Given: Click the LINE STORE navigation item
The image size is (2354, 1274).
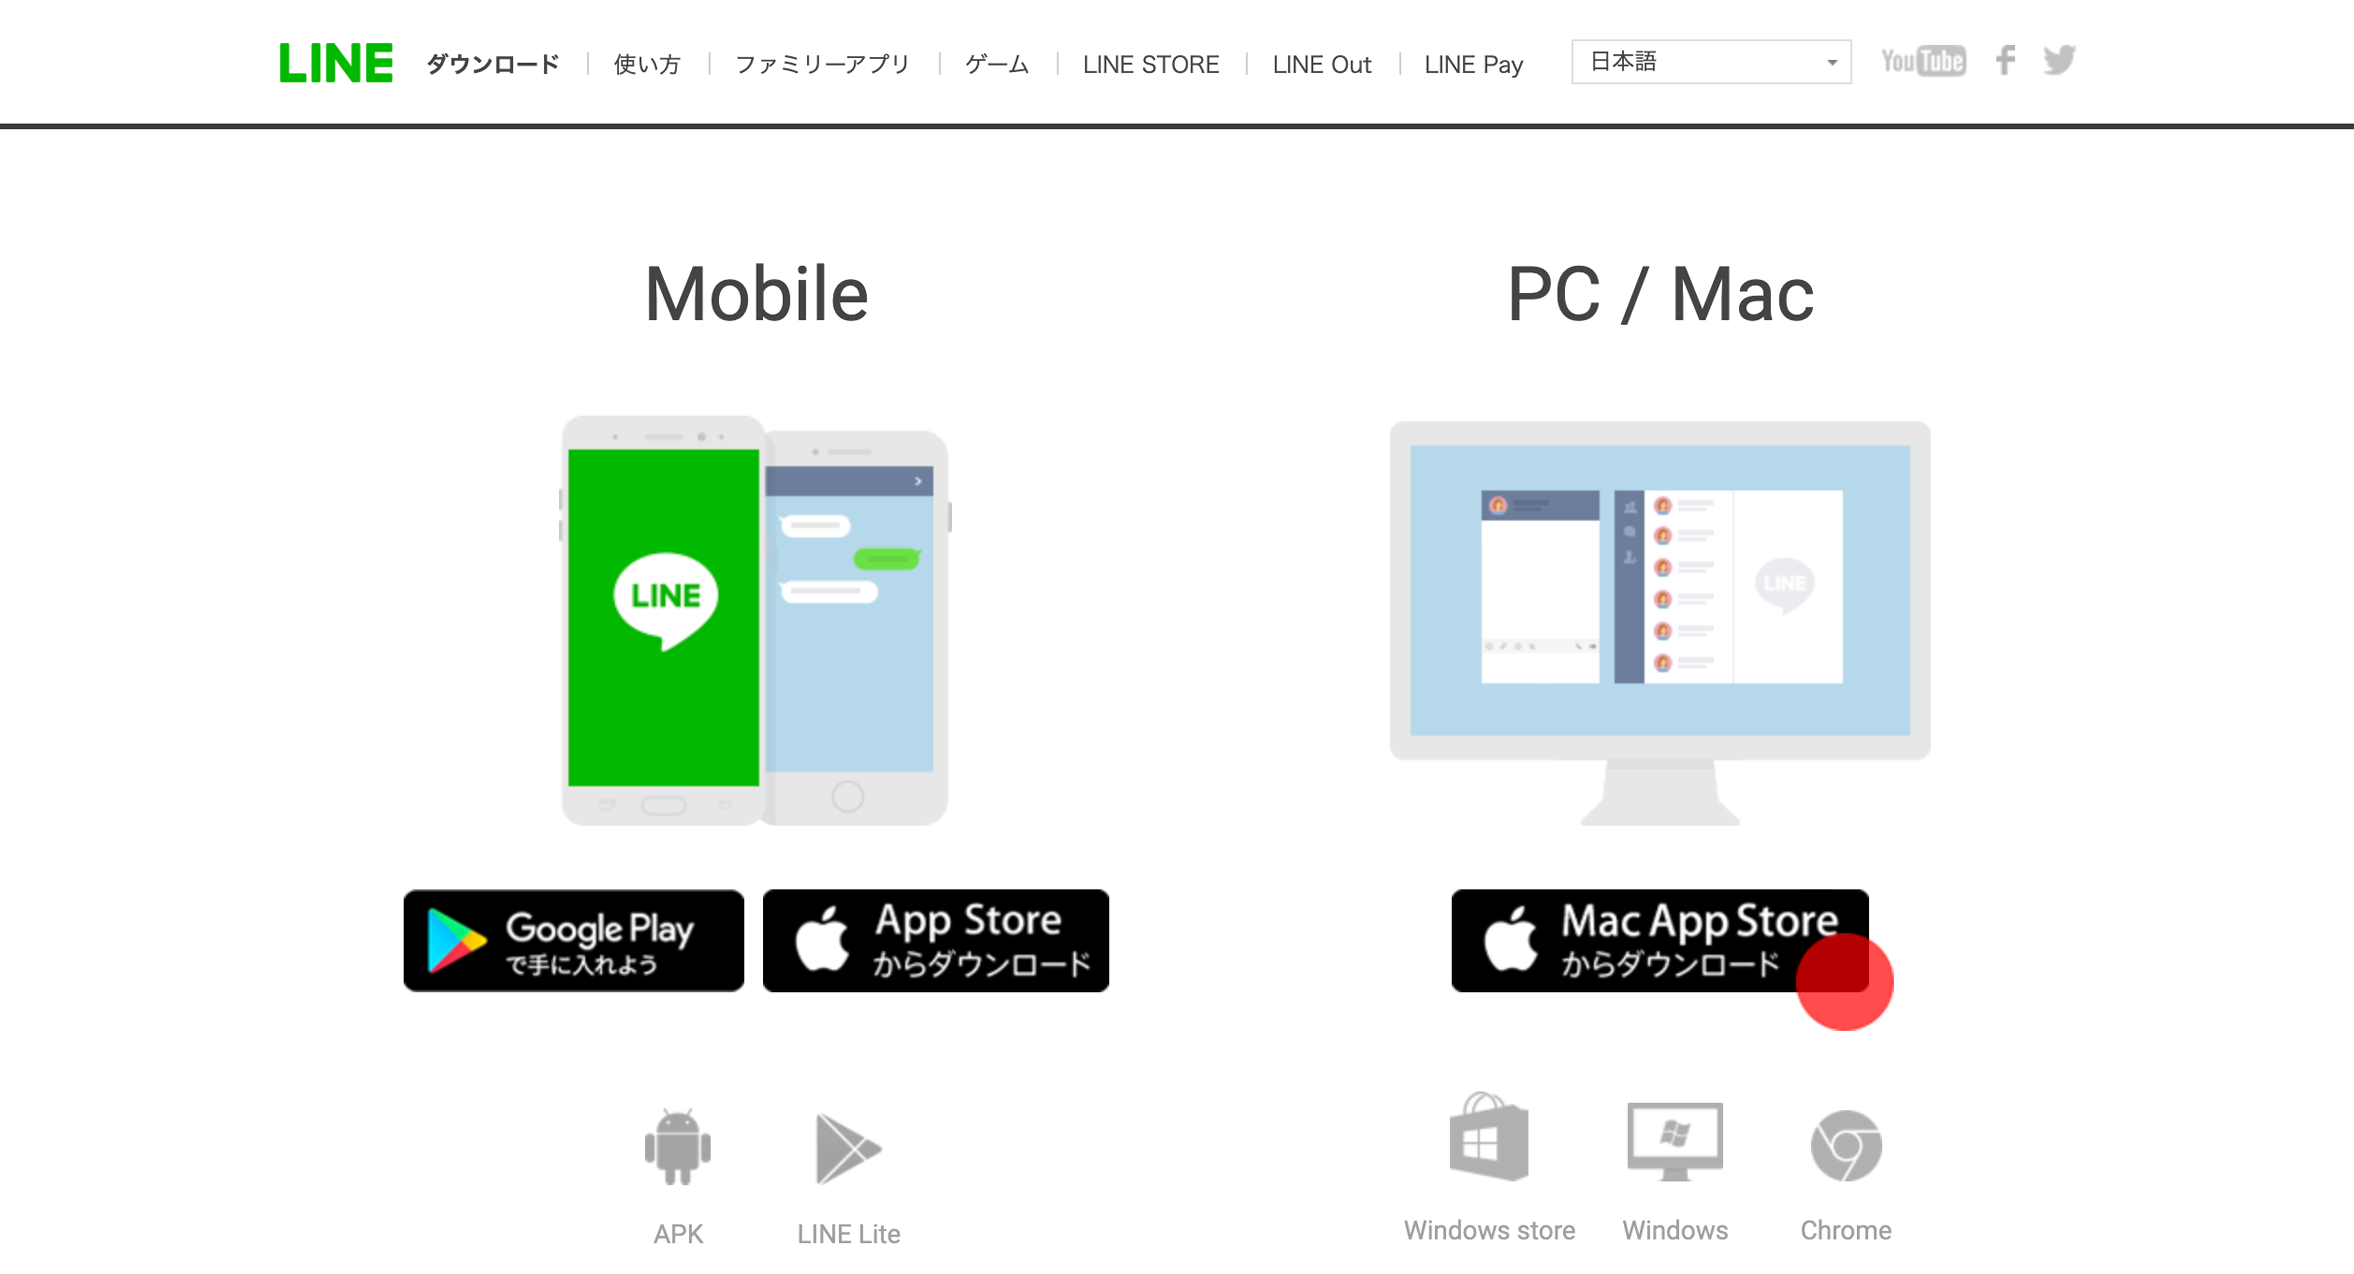Looking at the screenshot, I should coord(1148,63).
